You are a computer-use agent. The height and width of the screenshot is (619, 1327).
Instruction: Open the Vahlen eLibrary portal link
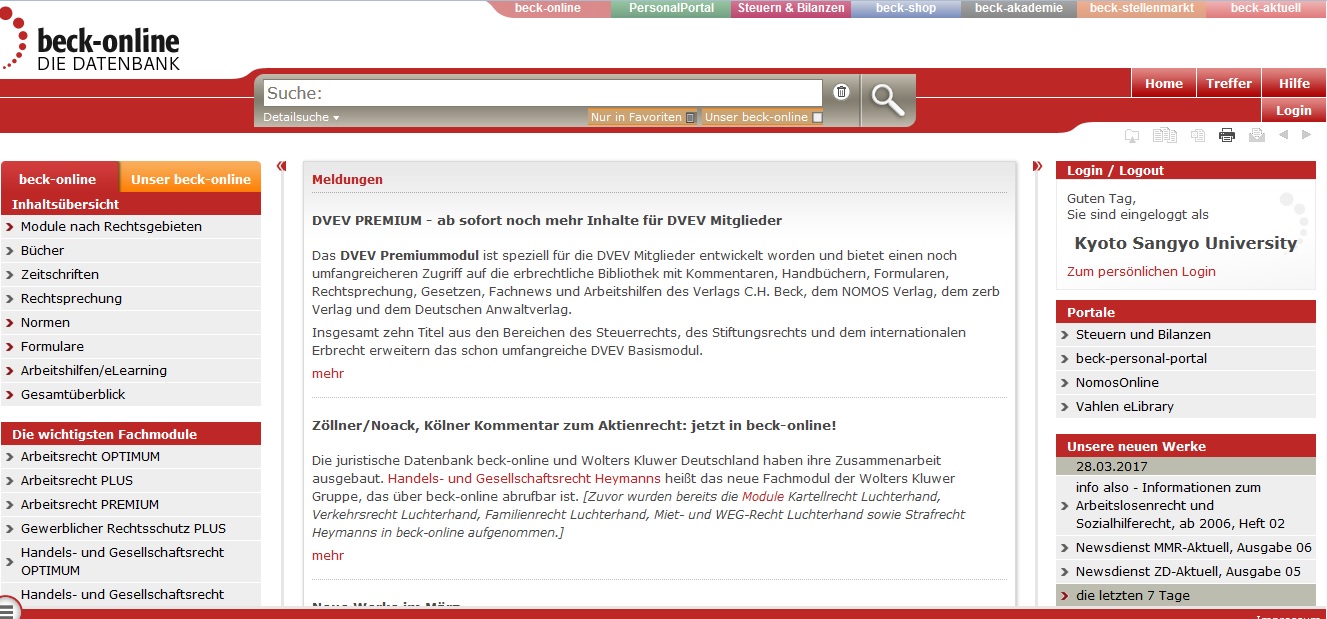coord(1186,407)
